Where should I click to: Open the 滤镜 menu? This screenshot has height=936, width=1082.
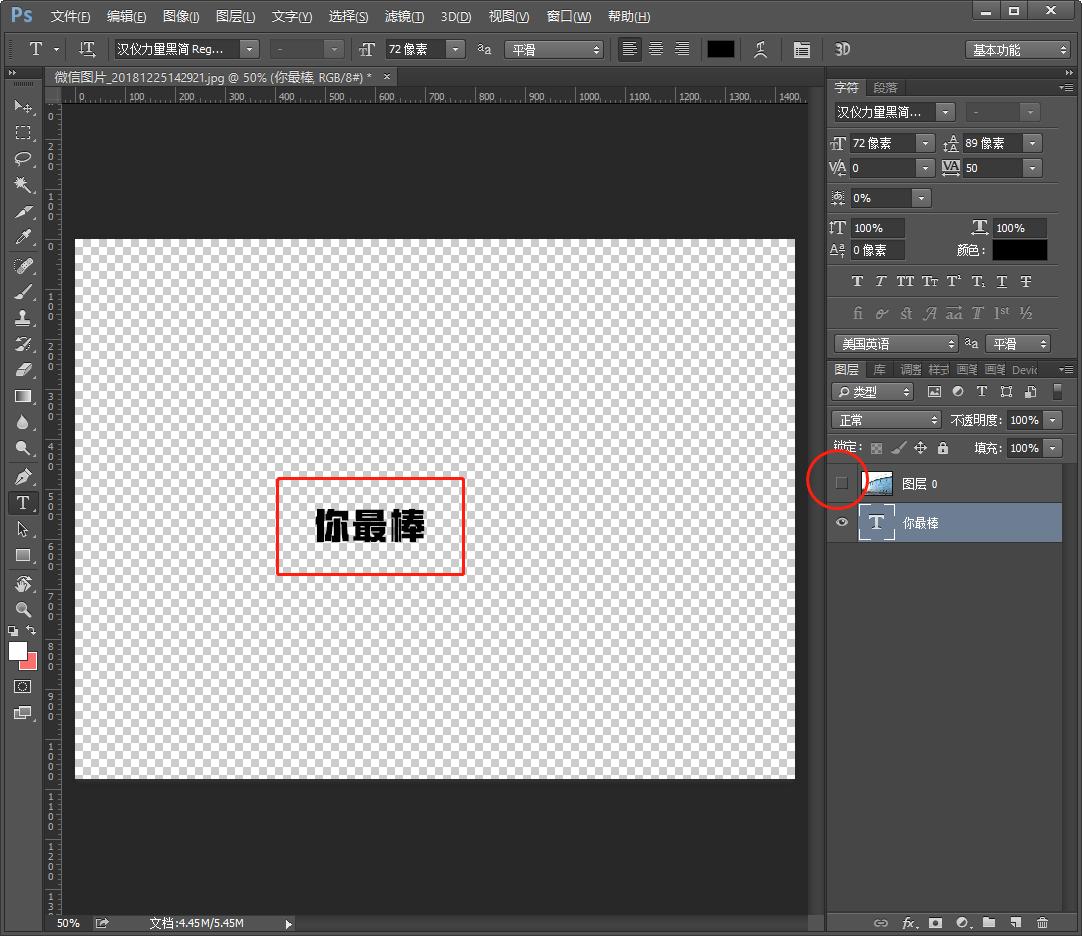click(x=404, y=16)
